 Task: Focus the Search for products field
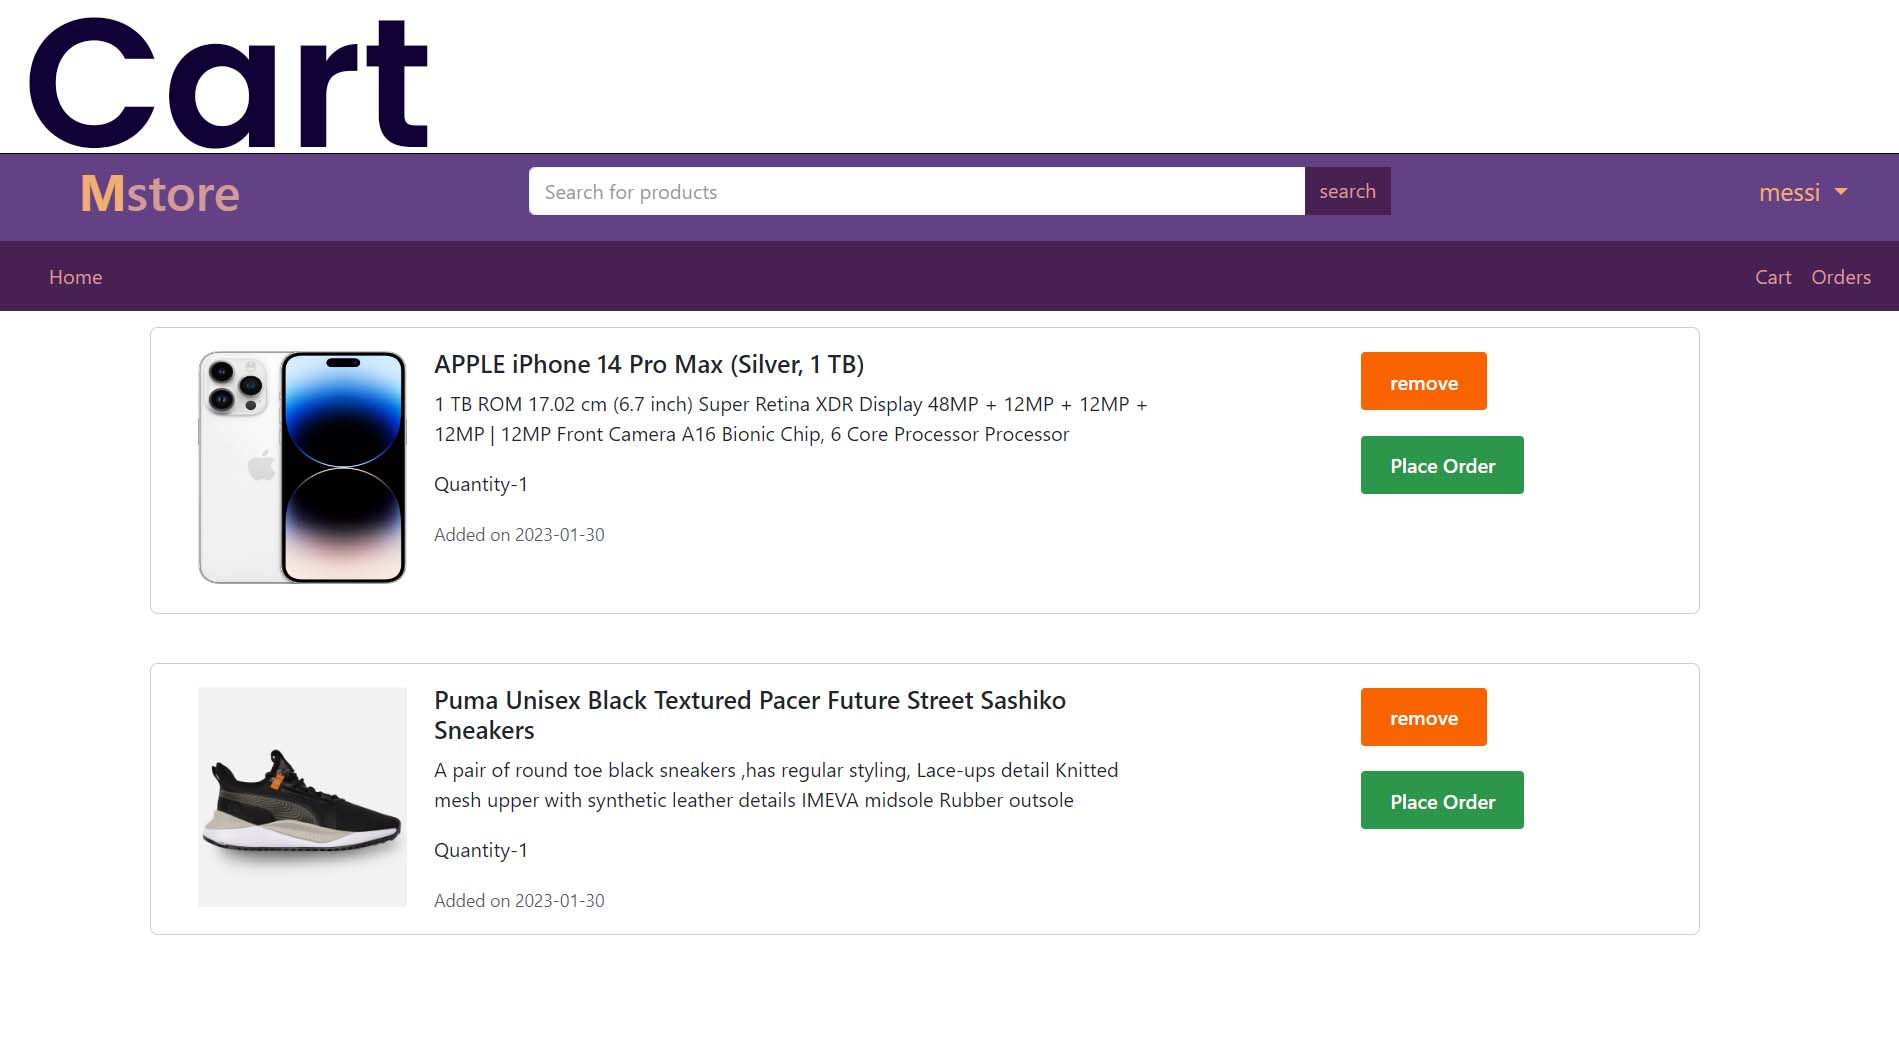tap(917, 191)
